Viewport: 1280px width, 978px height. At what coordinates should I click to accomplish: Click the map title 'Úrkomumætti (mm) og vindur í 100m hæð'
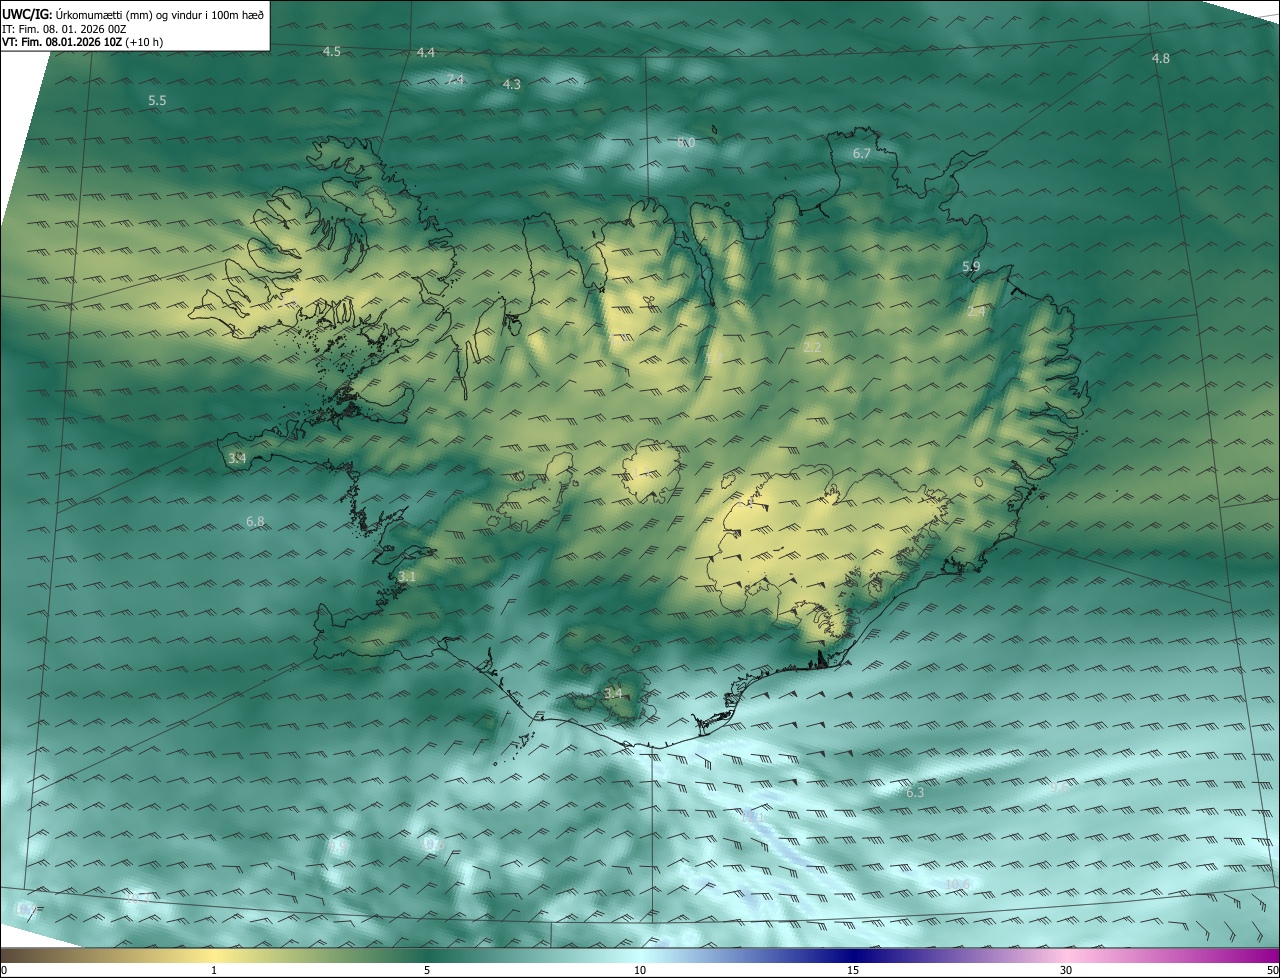pyautogui.click(x=160, y=14)
